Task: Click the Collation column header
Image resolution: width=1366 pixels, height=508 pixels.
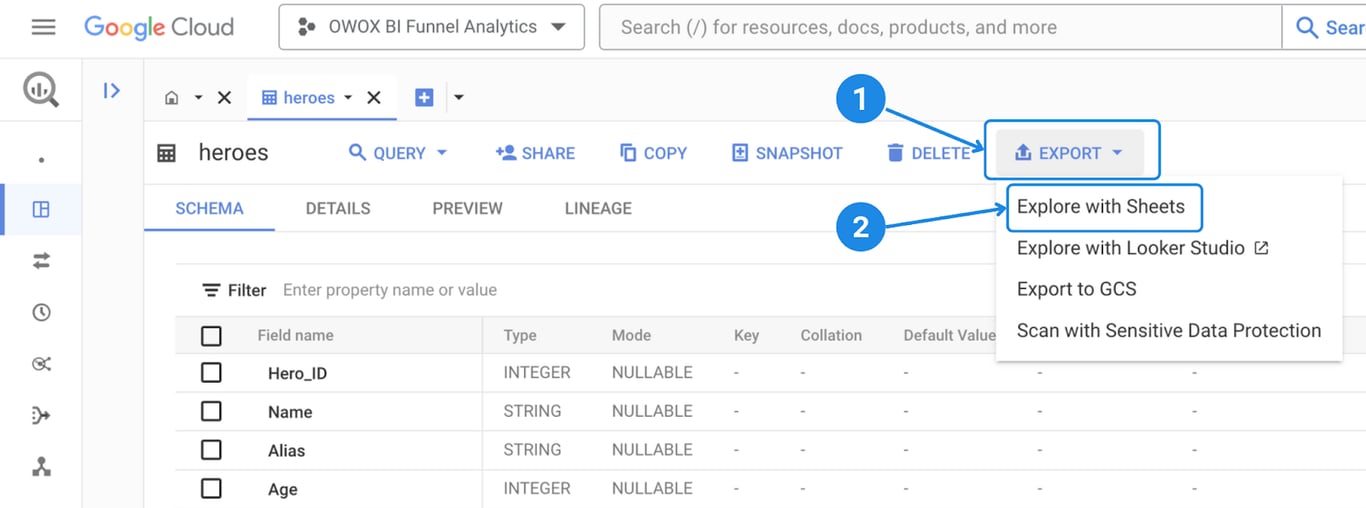Action: (x=831, y=336)
